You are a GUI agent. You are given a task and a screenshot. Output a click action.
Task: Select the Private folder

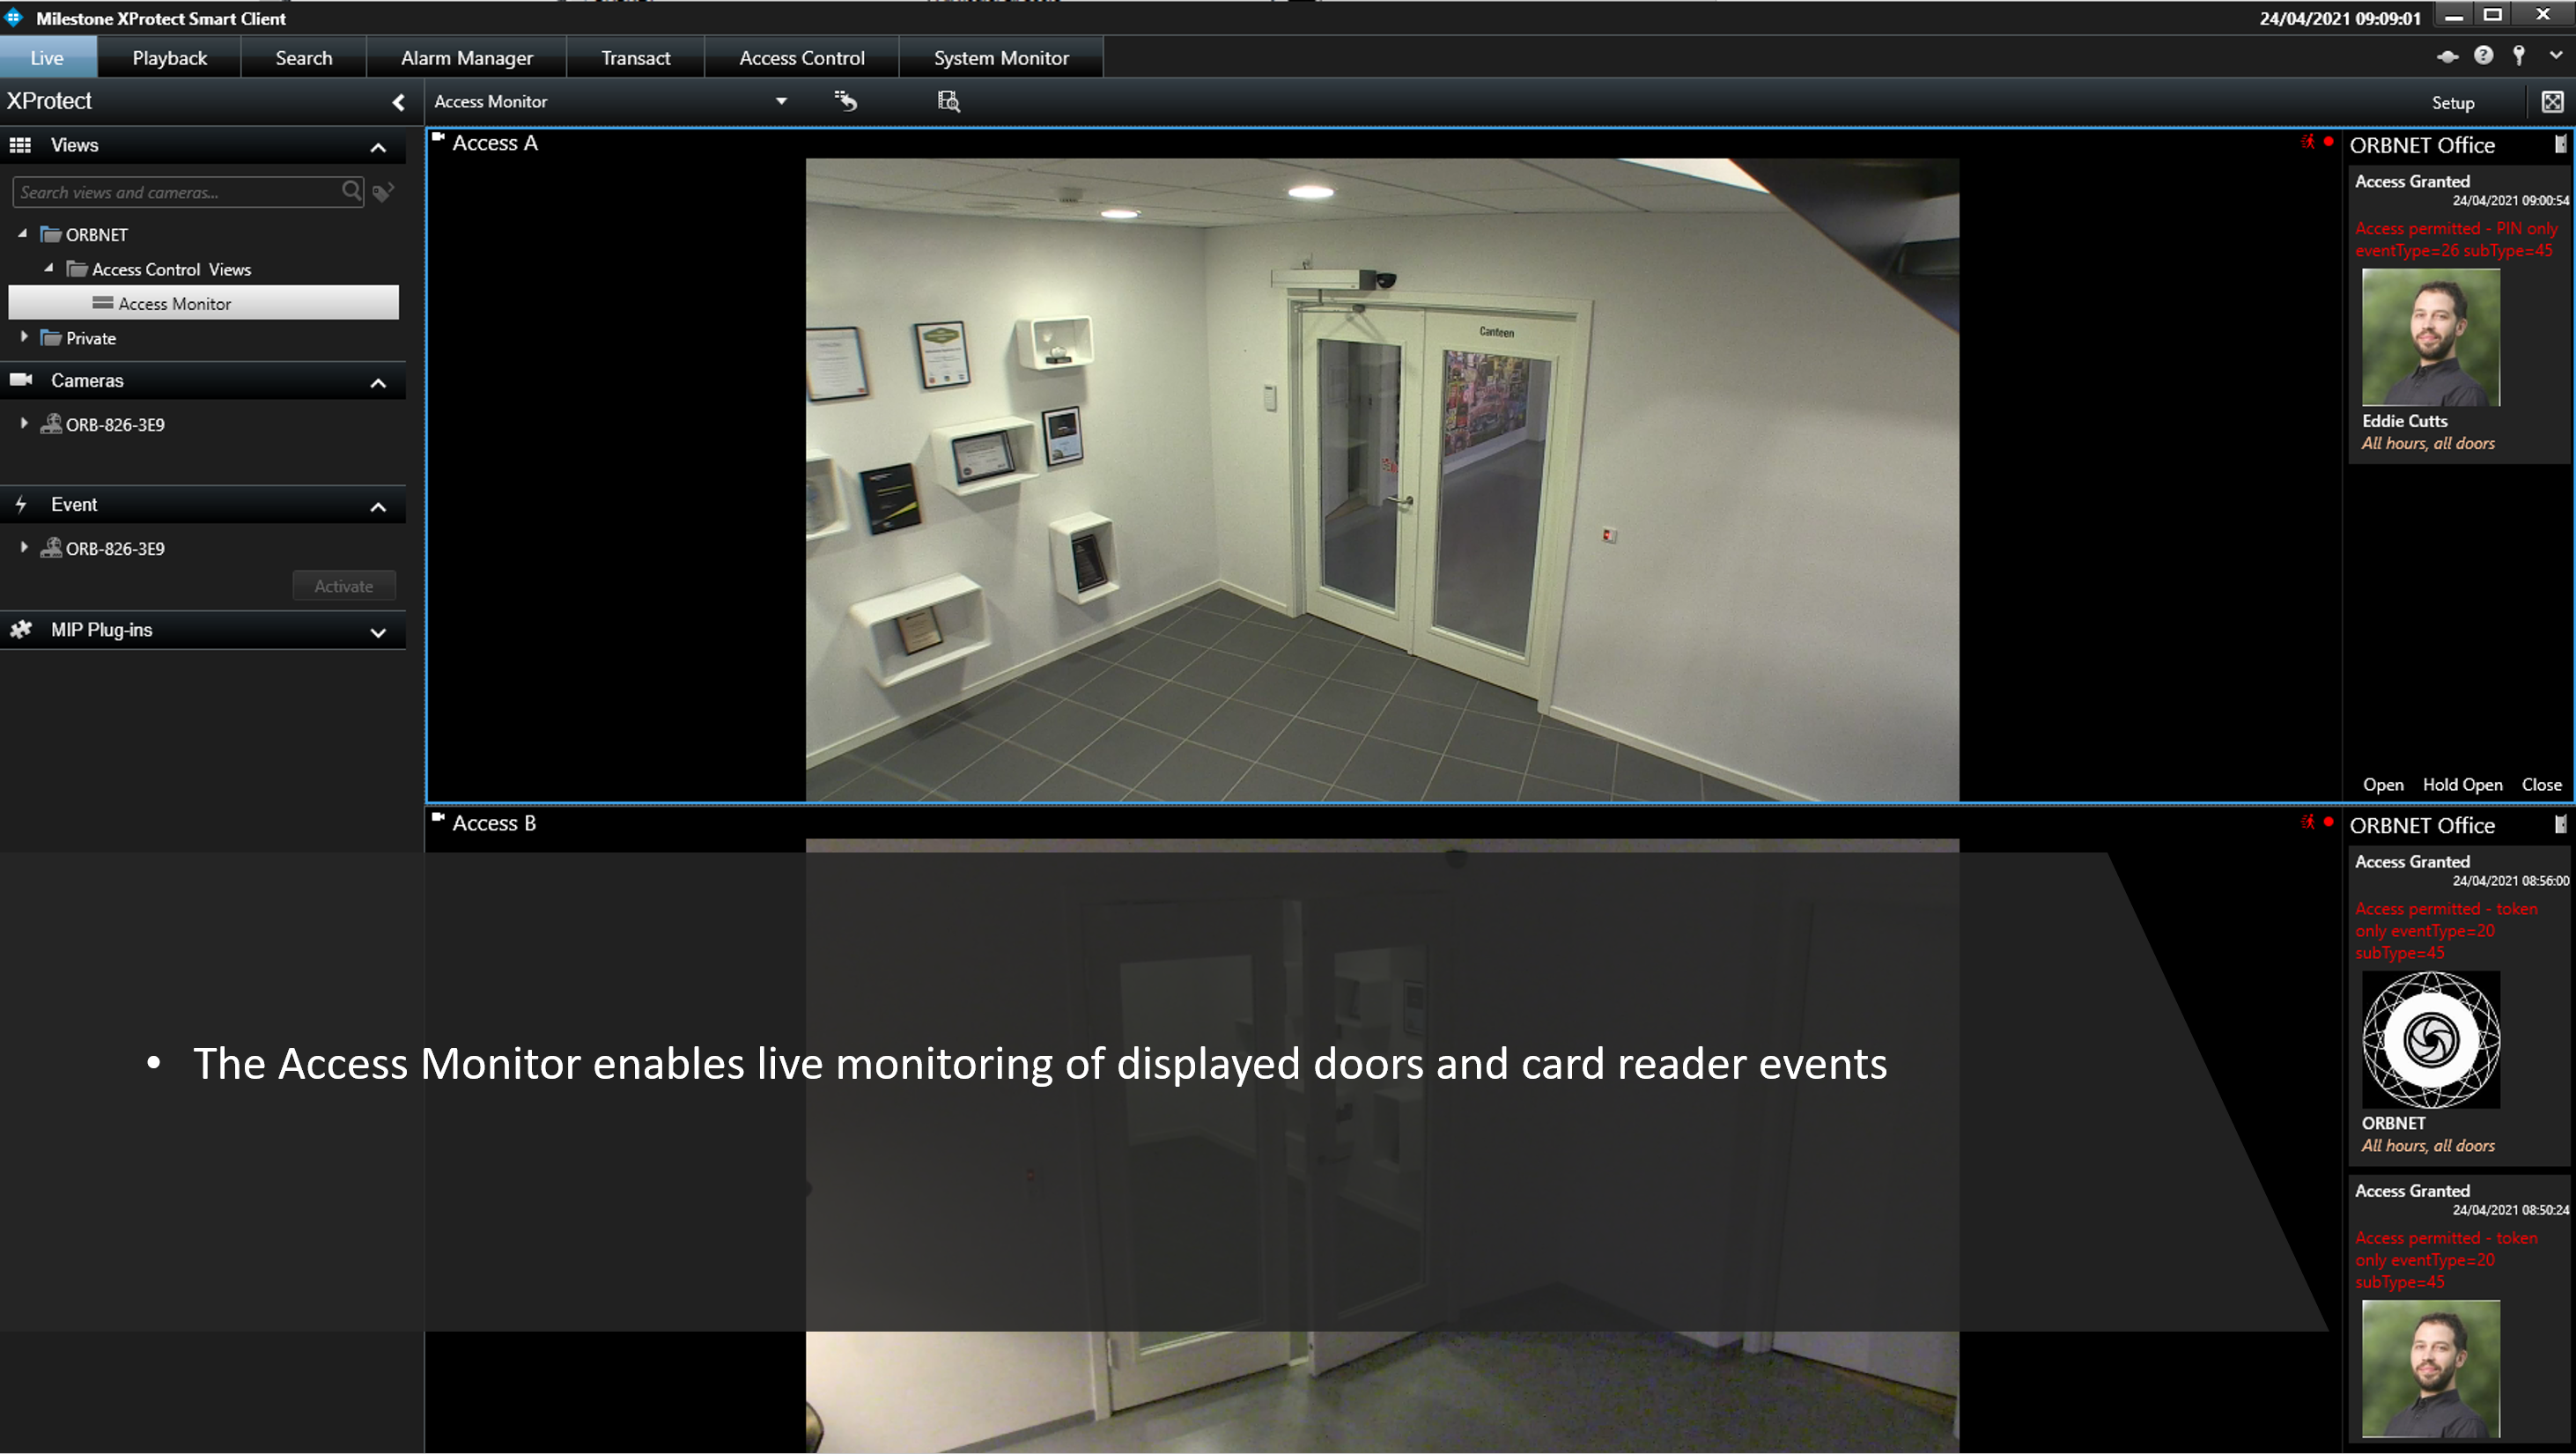[x=79, y=338]
